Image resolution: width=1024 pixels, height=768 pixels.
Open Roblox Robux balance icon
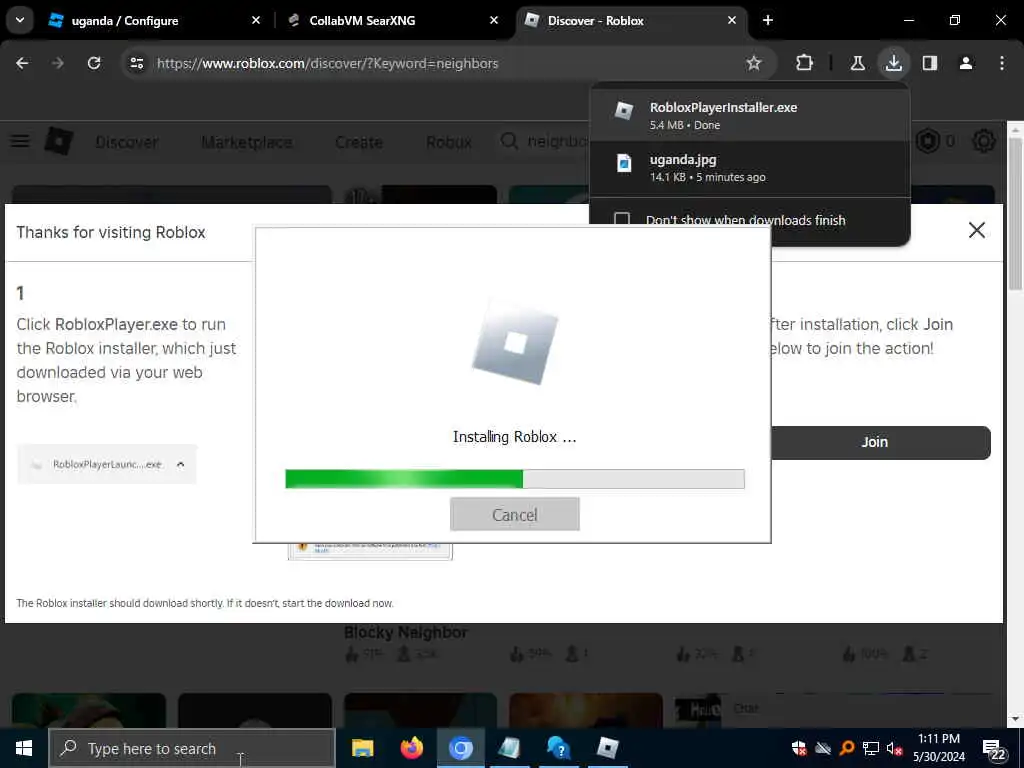click(928, 141)
